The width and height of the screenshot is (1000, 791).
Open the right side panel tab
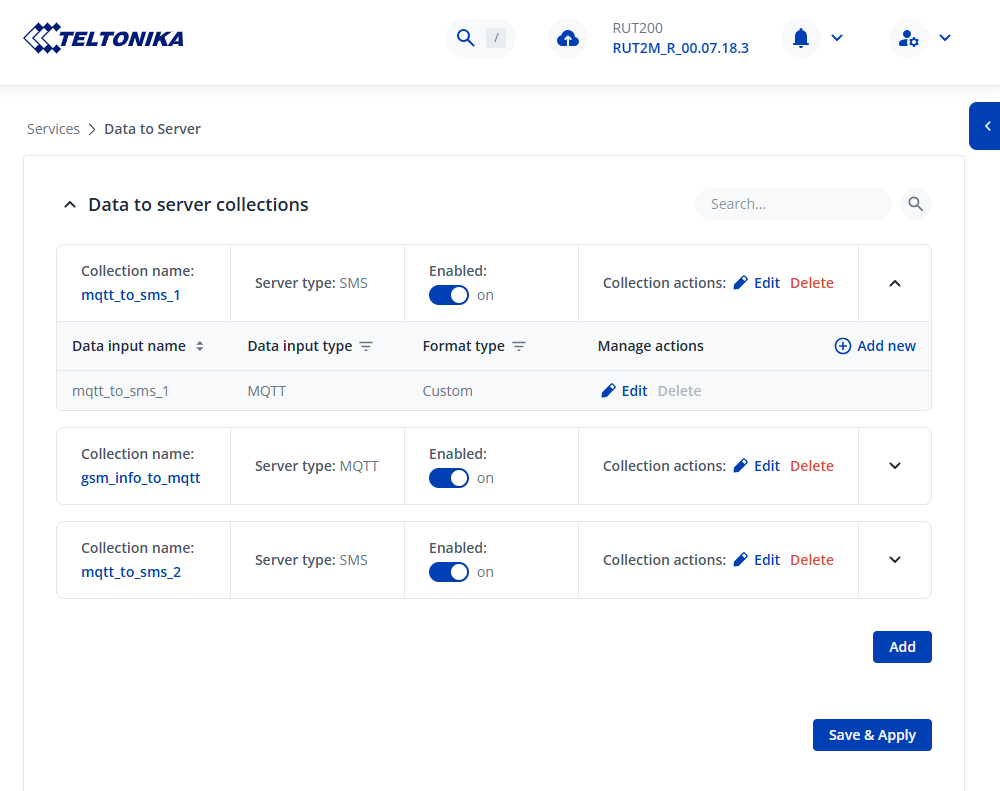click(x=986, y=126)
